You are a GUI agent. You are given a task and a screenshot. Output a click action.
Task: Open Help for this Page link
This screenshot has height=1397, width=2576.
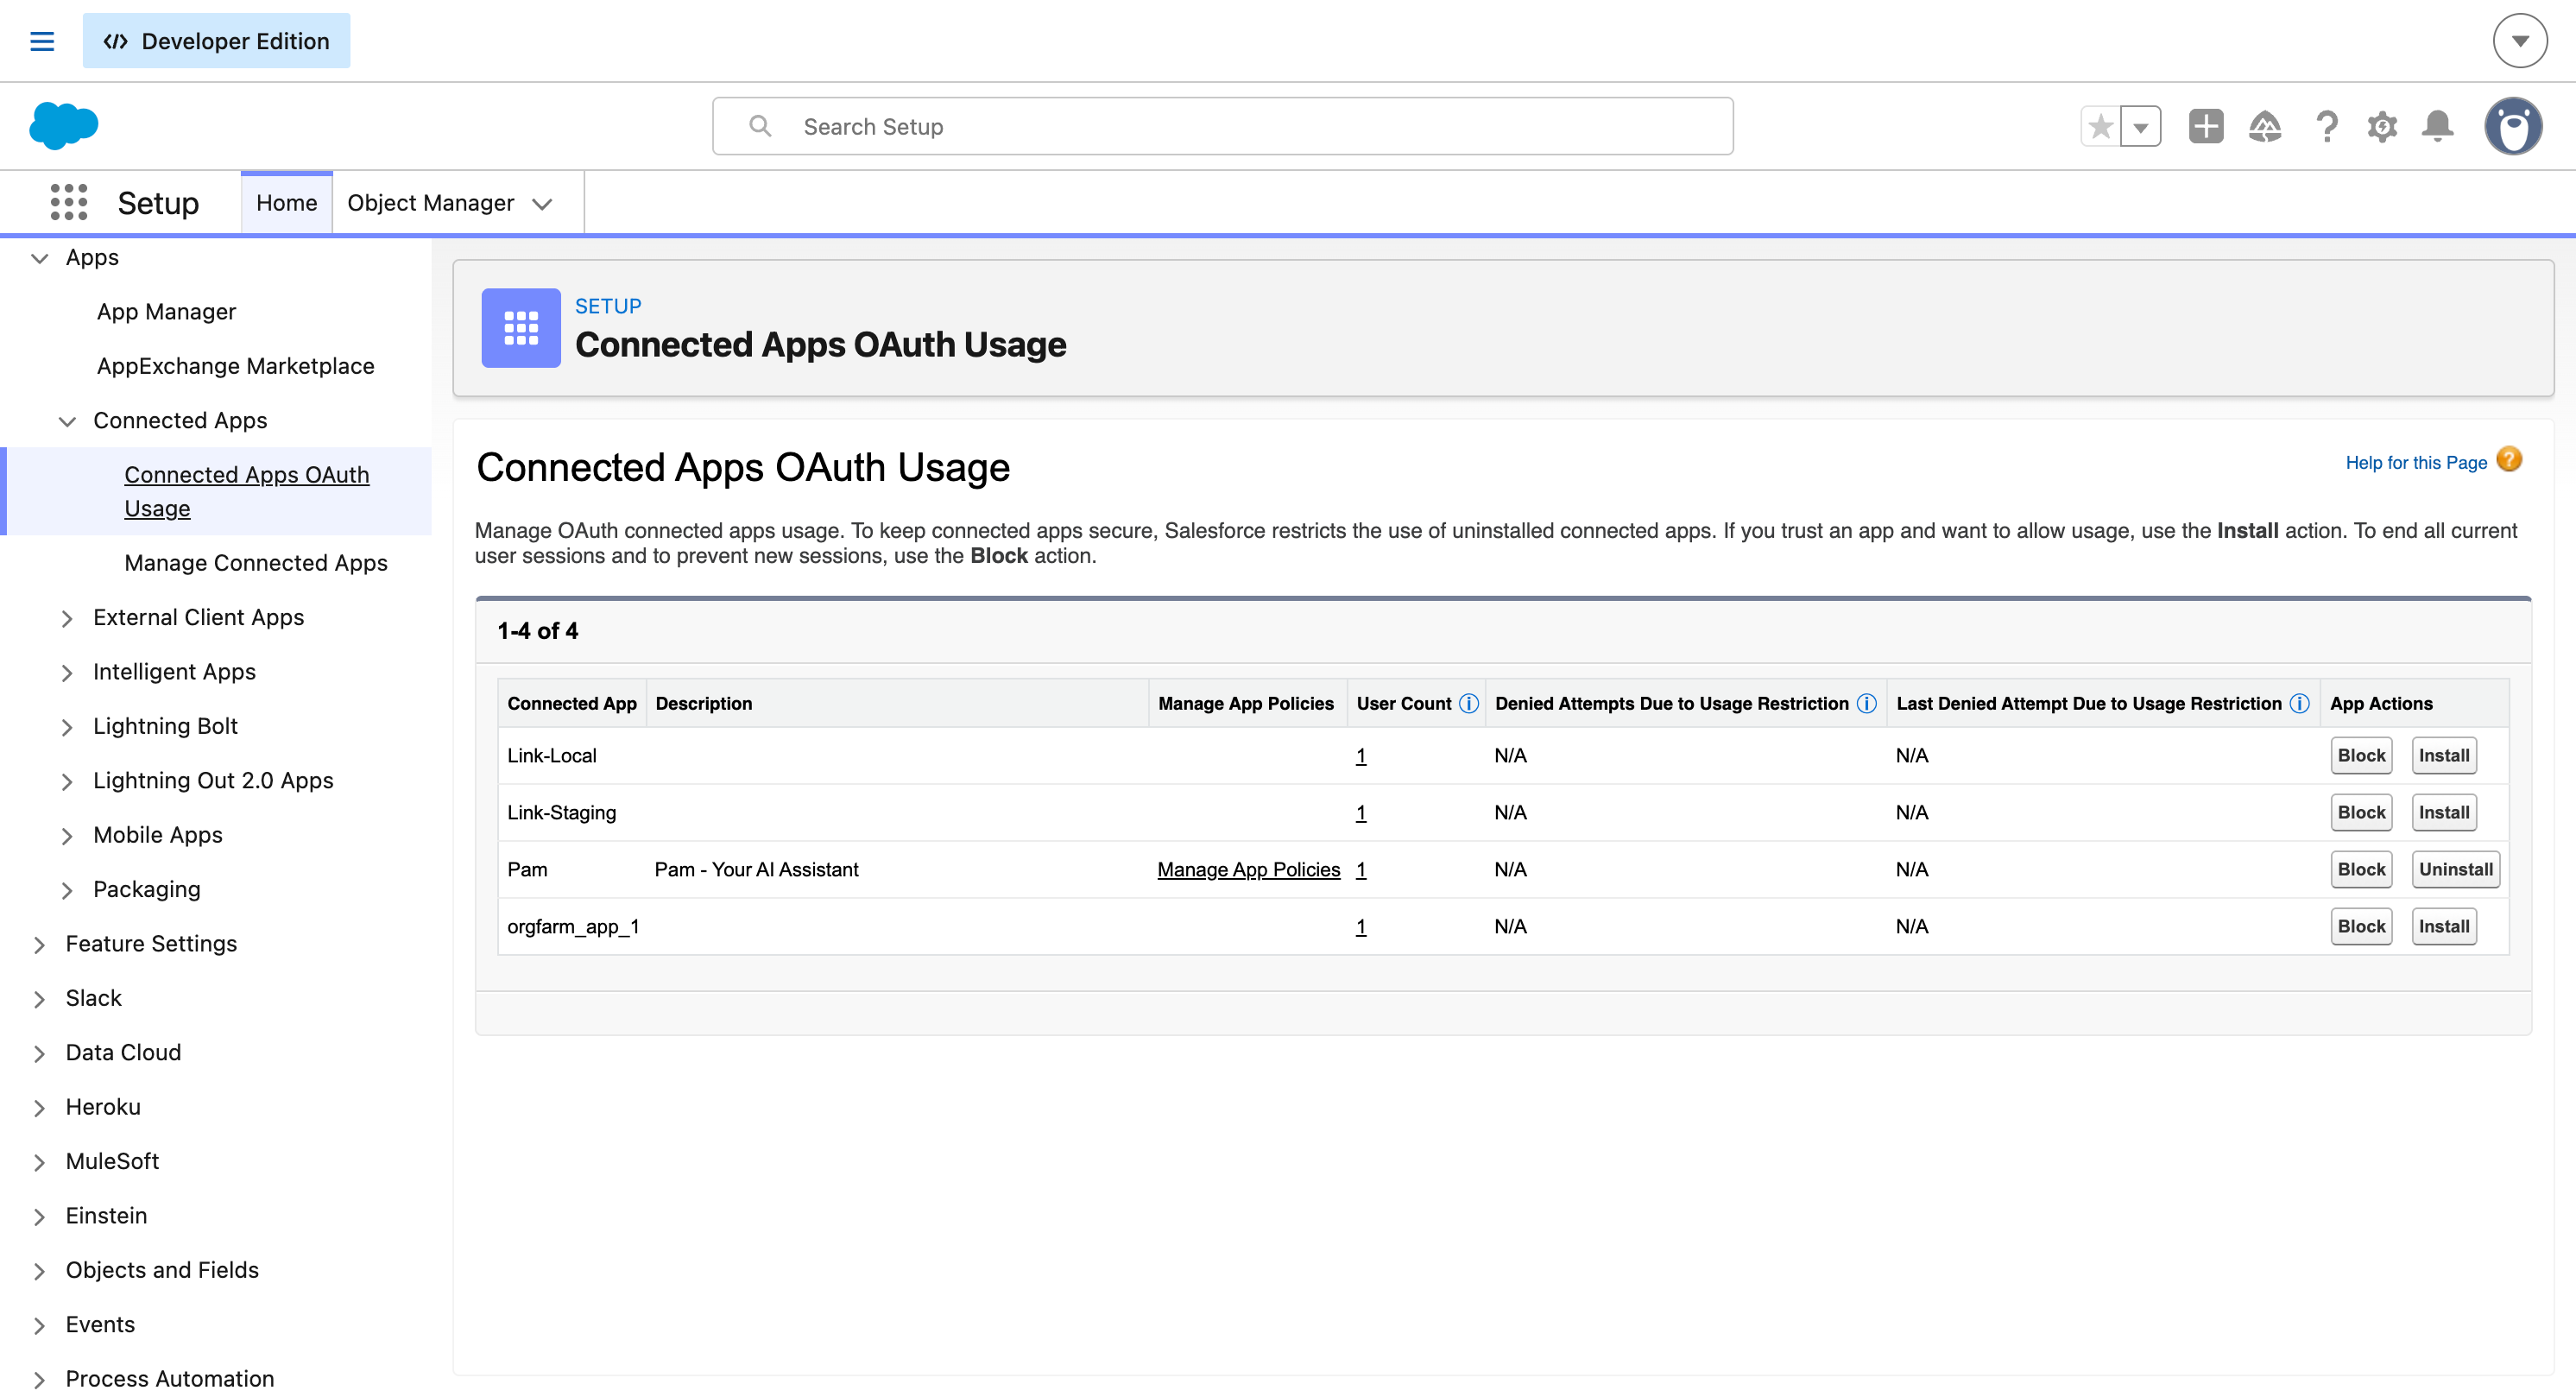pos(2416,463)
